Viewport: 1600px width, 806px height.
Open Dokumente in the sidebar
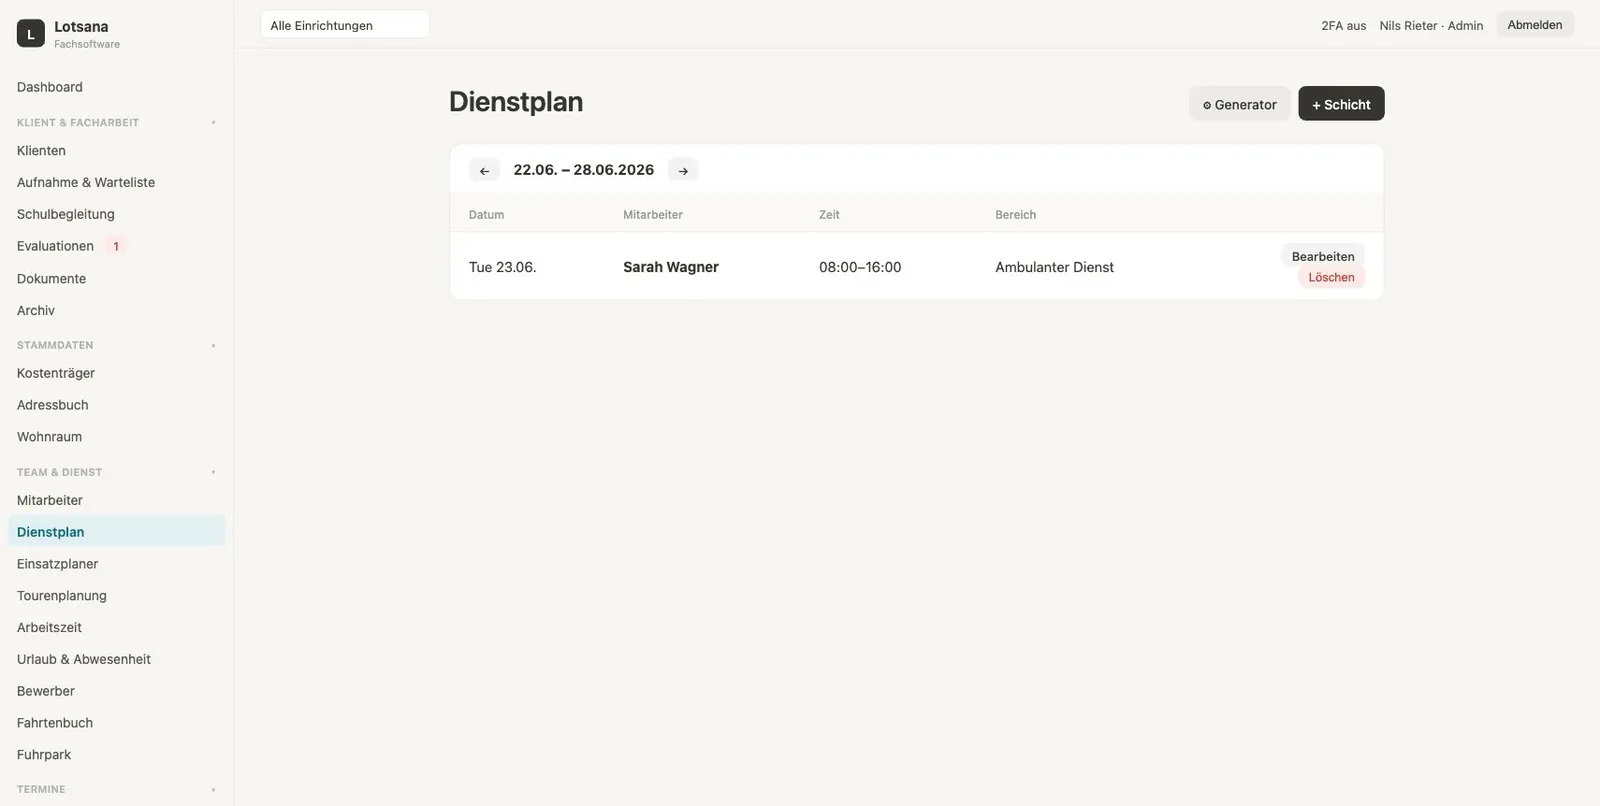click(x=117, y=279)
